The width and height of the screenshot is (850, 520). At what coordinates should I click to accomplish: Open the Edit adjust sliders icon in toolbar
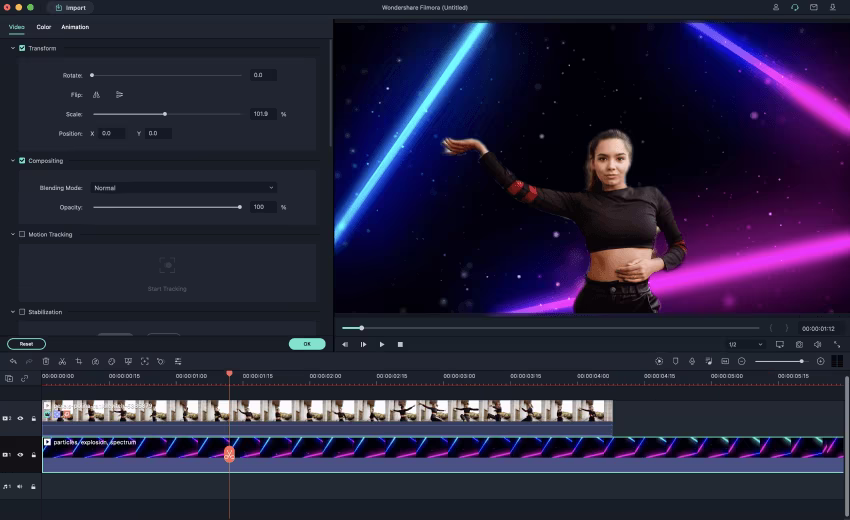[178, 361]
